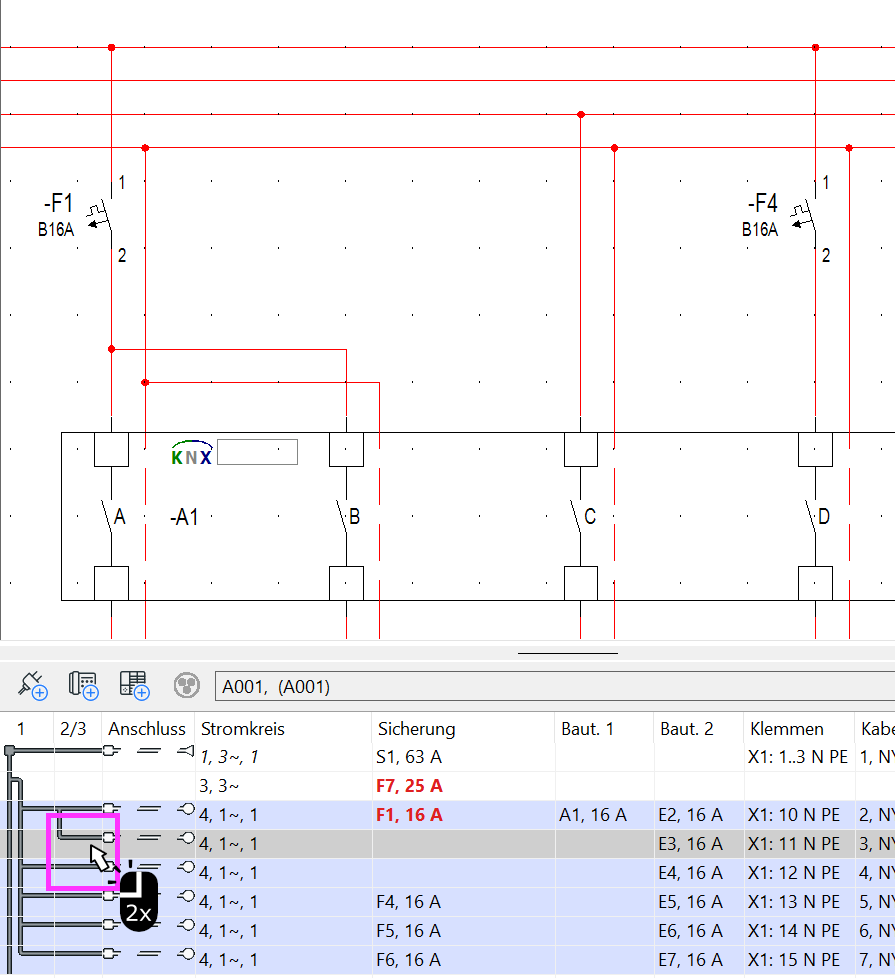
Task: Click the lower terminal box of channel D
Action: coord(815,583)
